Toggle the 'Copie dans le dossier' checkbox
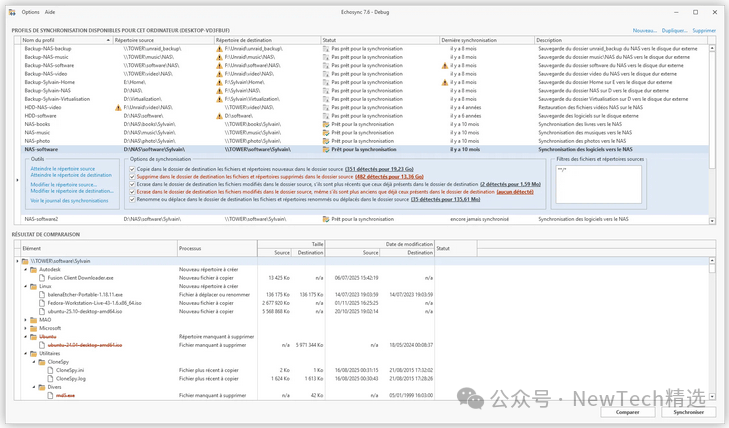Screen dimensions: 729x428 tap(131, 169)
